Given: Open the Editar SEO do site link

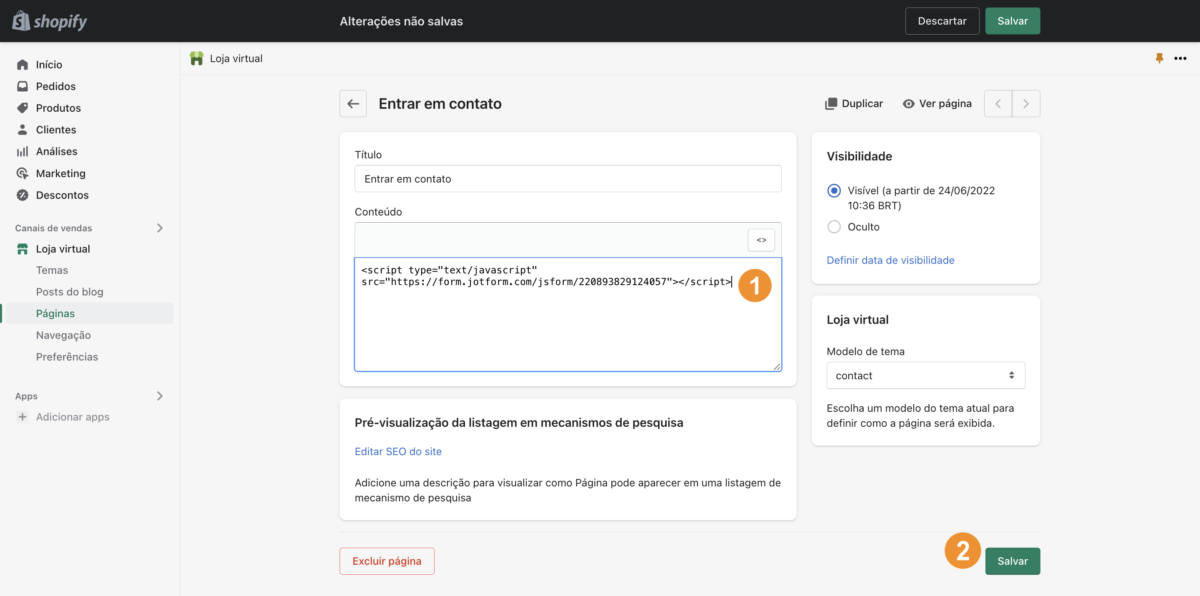Looking at the screenshot, I should pos(398,452).
